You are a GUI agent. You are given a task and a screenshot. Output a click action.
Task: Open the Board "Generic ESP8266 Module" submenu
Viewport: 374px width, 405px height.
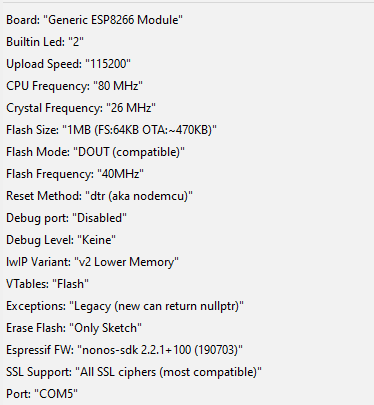(x=187, y=20)
